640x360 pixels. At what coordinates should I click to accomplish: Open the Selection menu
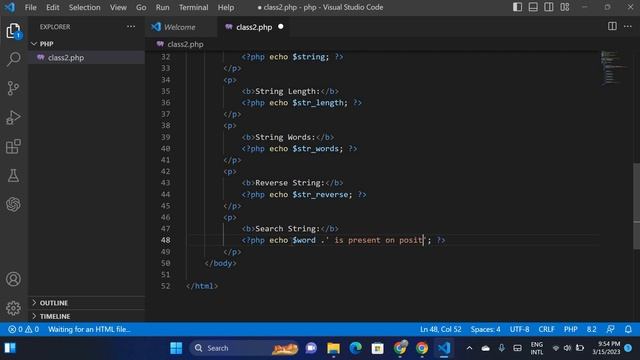click(84, 7)
